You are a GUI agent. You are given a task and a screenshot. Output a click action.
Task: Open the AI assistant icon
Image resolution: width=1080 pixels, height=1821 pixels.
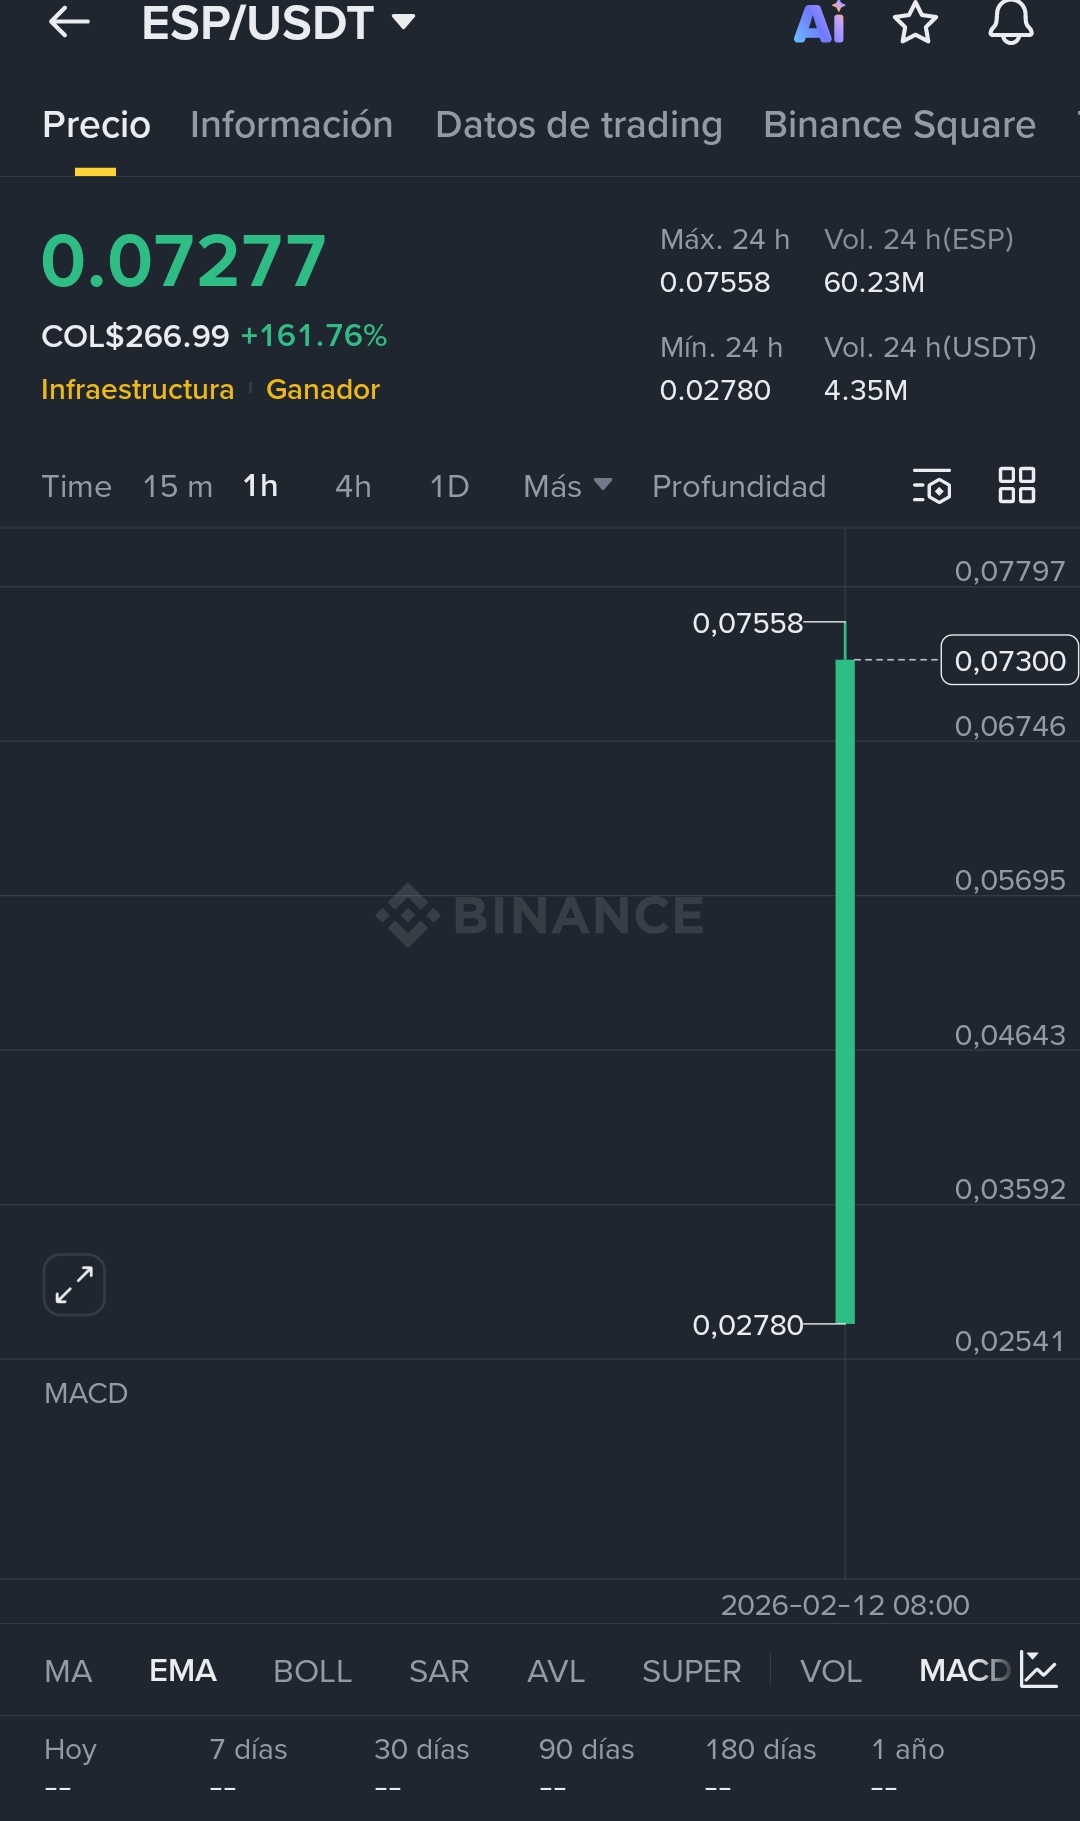pyautogui.click(x=819, y=22)
